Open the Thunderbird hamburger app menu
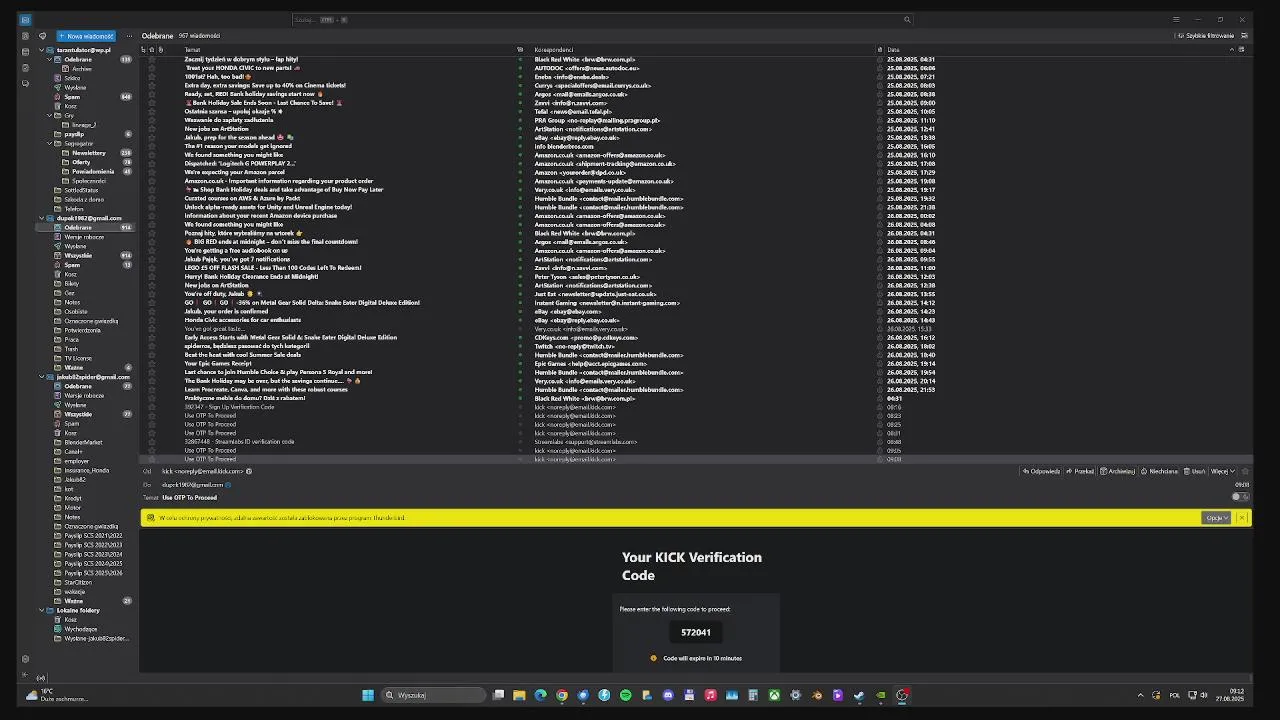 point(1176,19)
